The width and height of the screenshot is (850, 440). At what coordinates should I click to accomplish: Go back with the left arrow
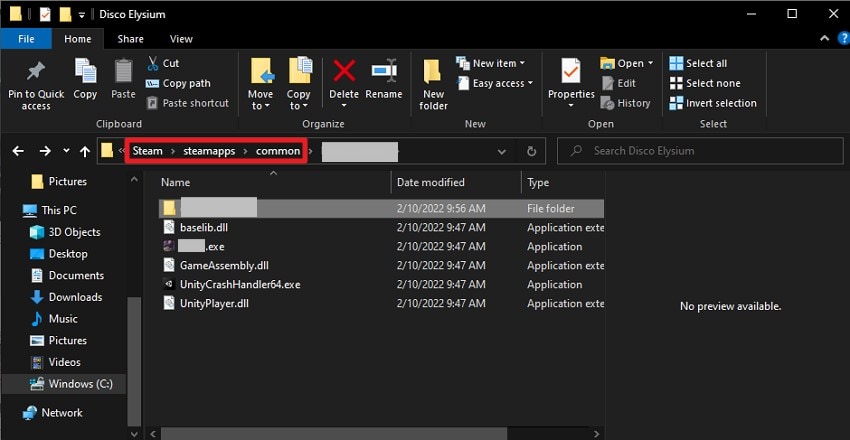tap(18, 151)
